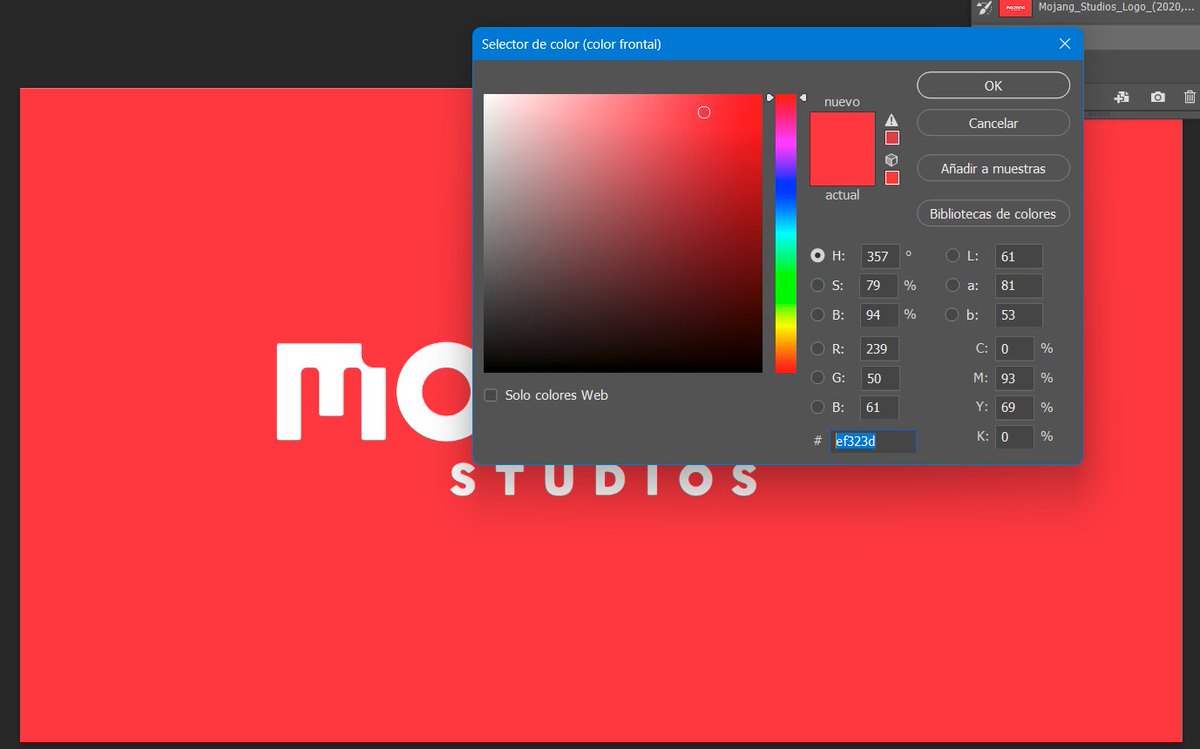Enable Solo colores Web checkbox
This screenshot has height=749, width=1200.
490,395
